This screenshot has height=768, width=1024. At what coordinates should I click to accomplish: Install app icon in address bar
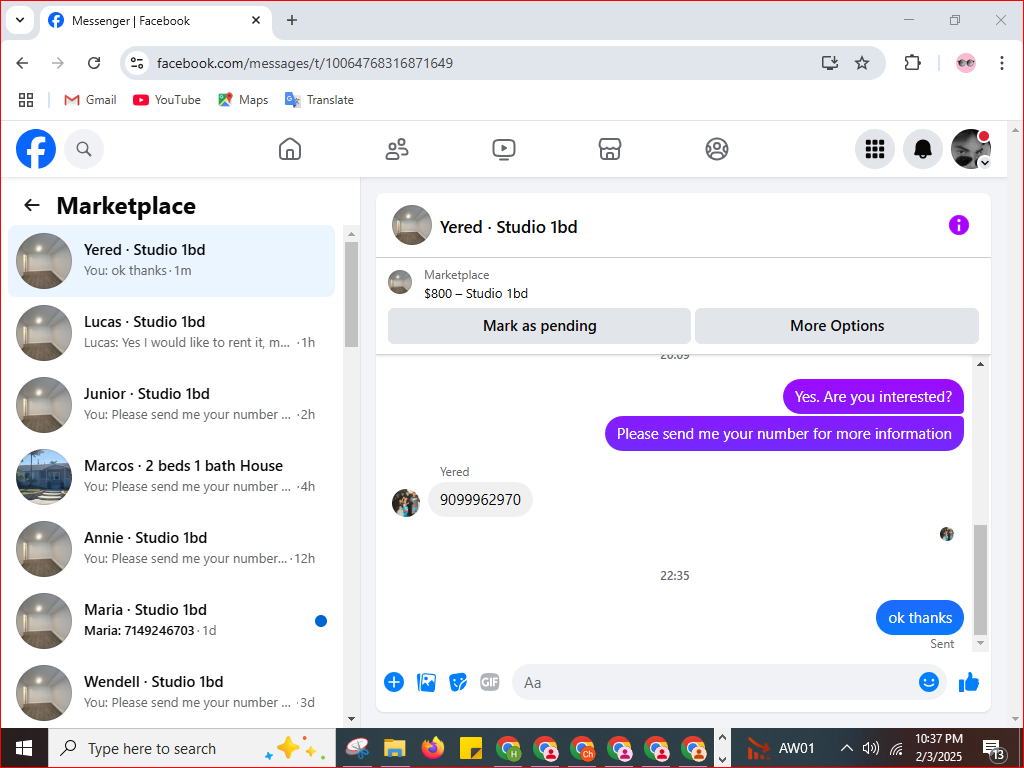830,63
